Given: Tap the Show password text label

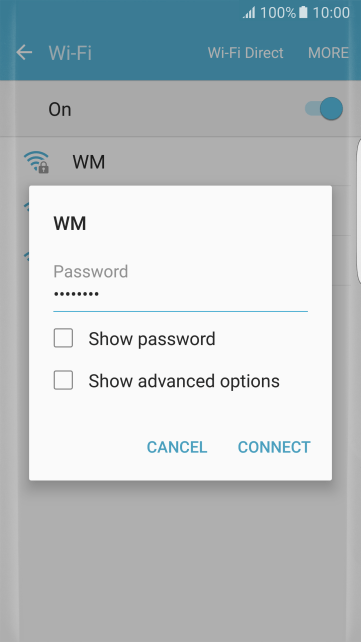Looking at the screenshot, I should tap(152, 339).
